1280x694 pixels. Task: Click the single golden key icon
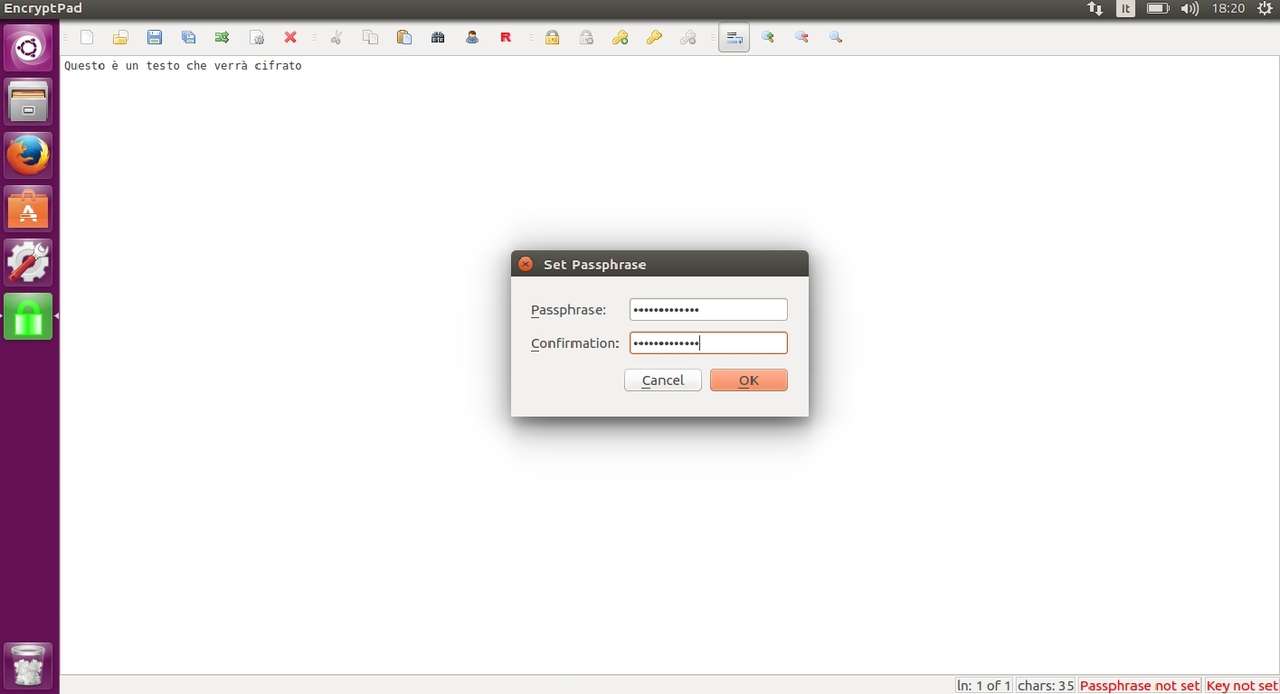[654, 38]
